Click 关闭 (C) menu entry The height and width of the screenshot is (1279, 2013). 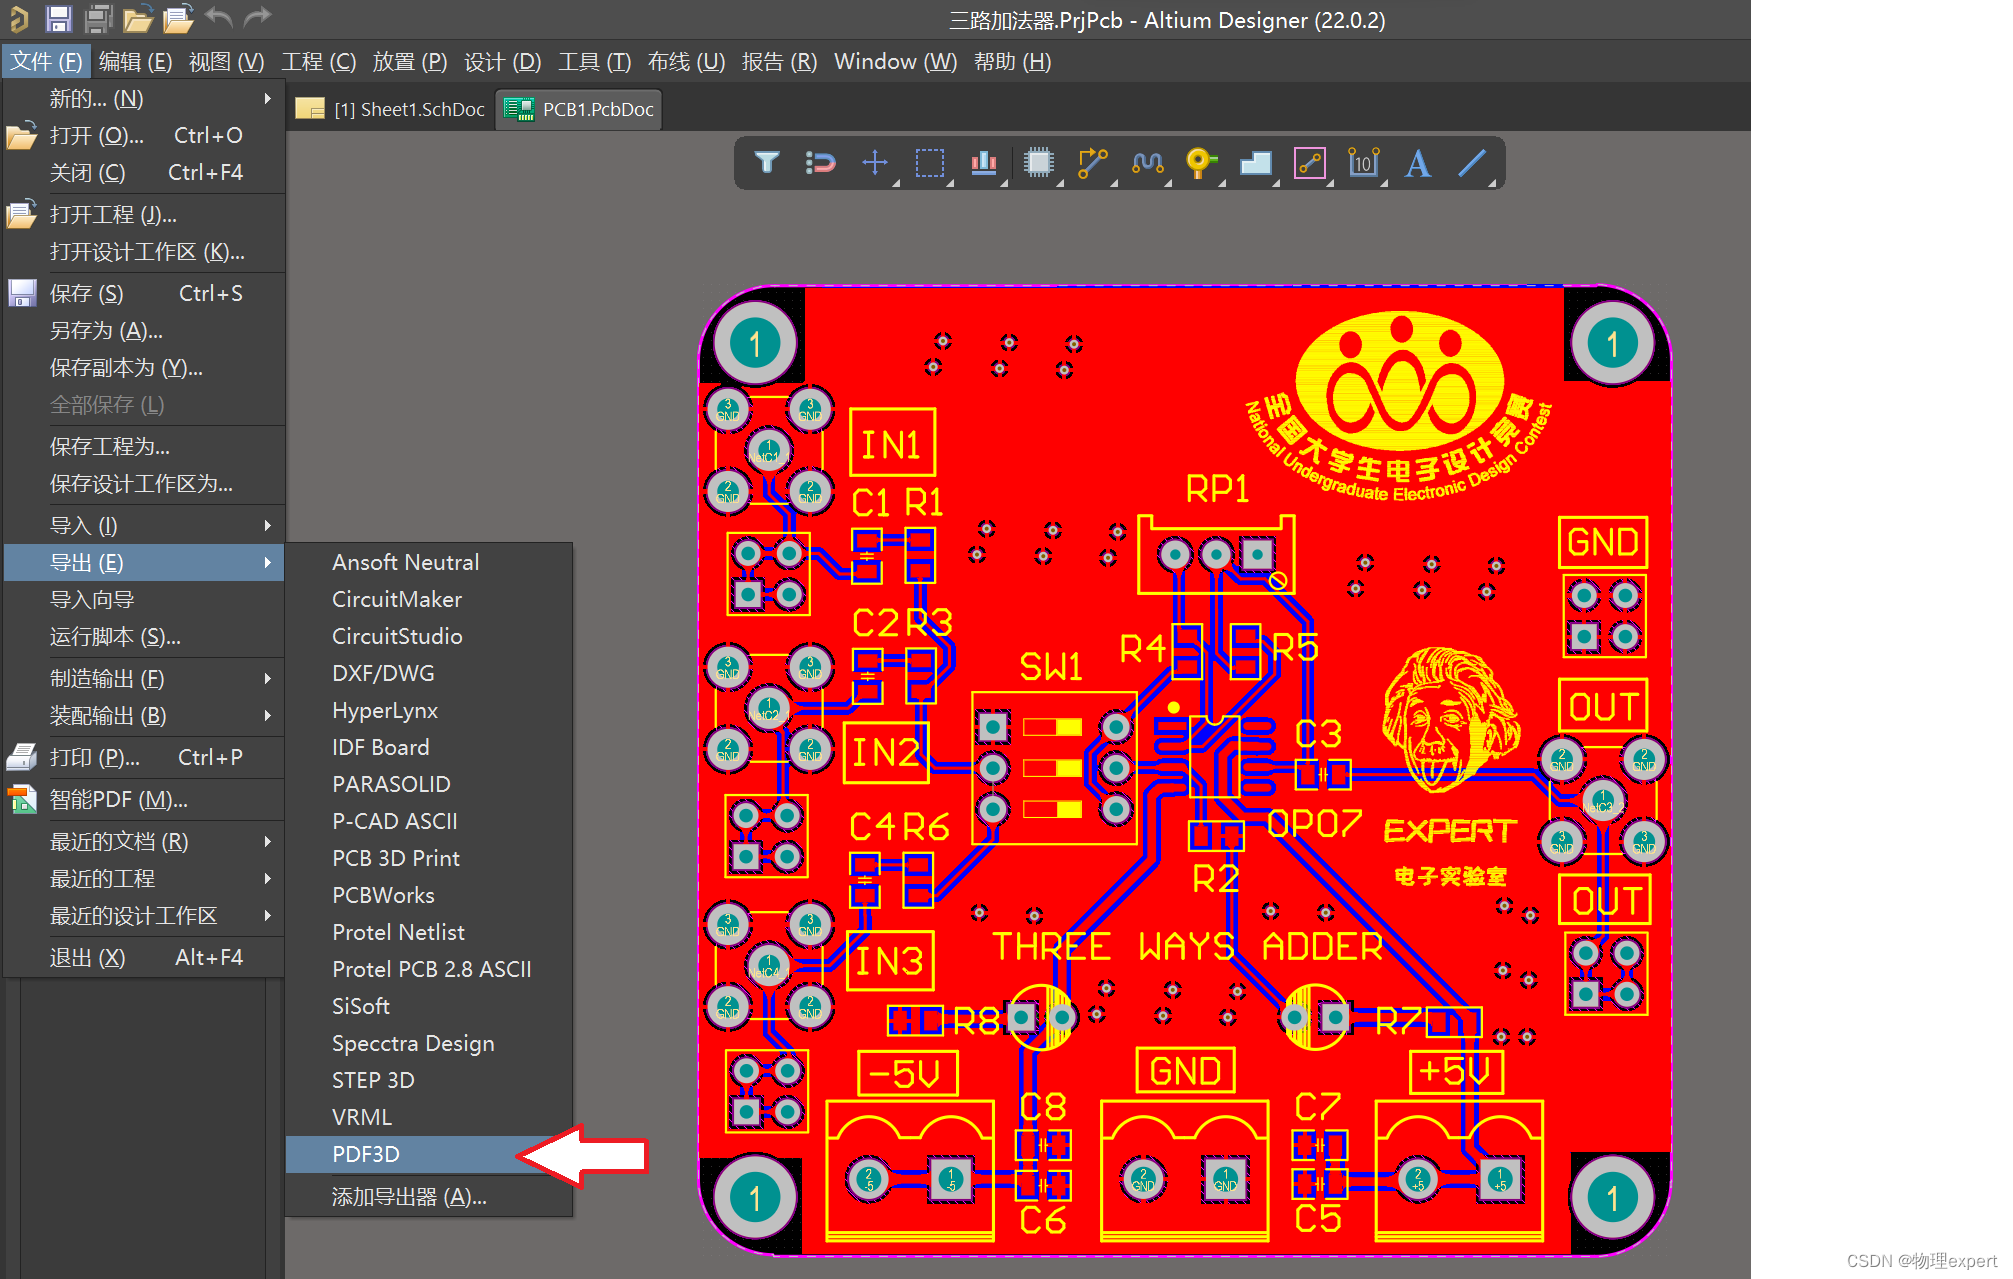coord(145,172)
